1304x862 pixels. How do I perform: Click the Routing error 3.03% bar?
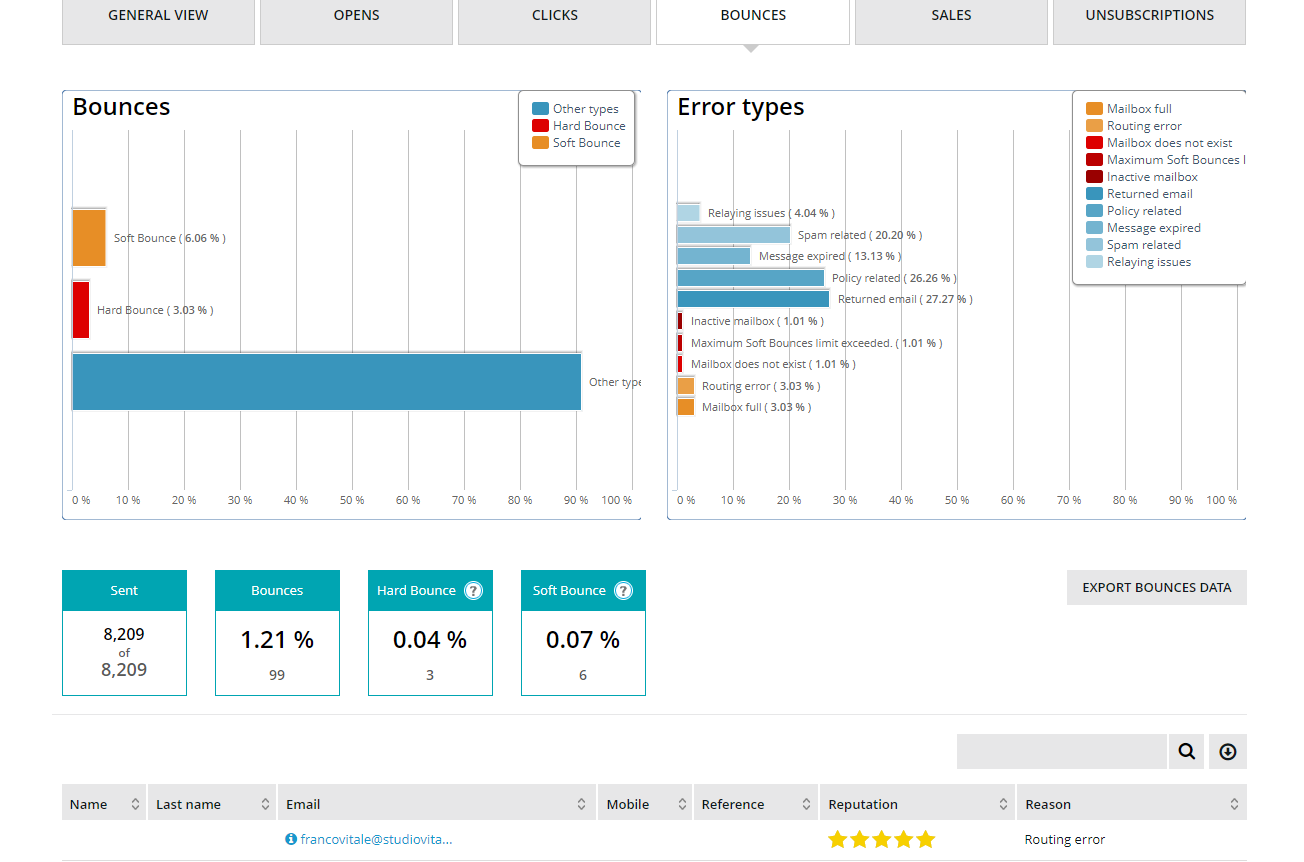(686, 386)
